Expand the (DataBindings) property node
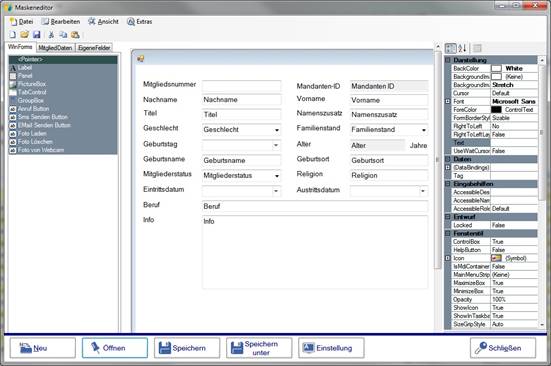The image size is (551, 366). click(448, 168)
